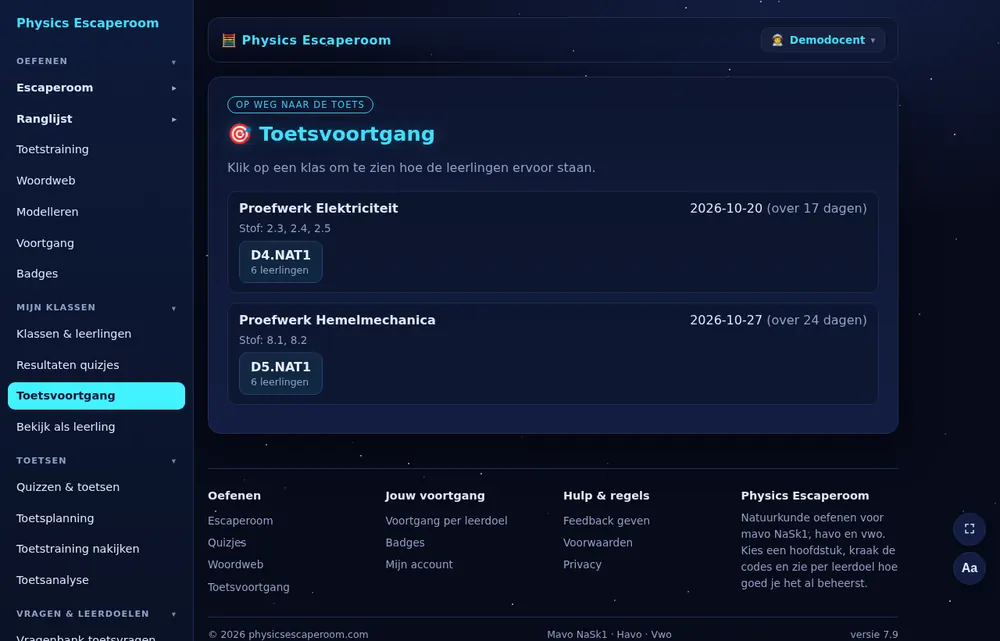Follow the footer Badges link
The width and height of the screenshot is (1000, 641).
(x=405, y=542)
